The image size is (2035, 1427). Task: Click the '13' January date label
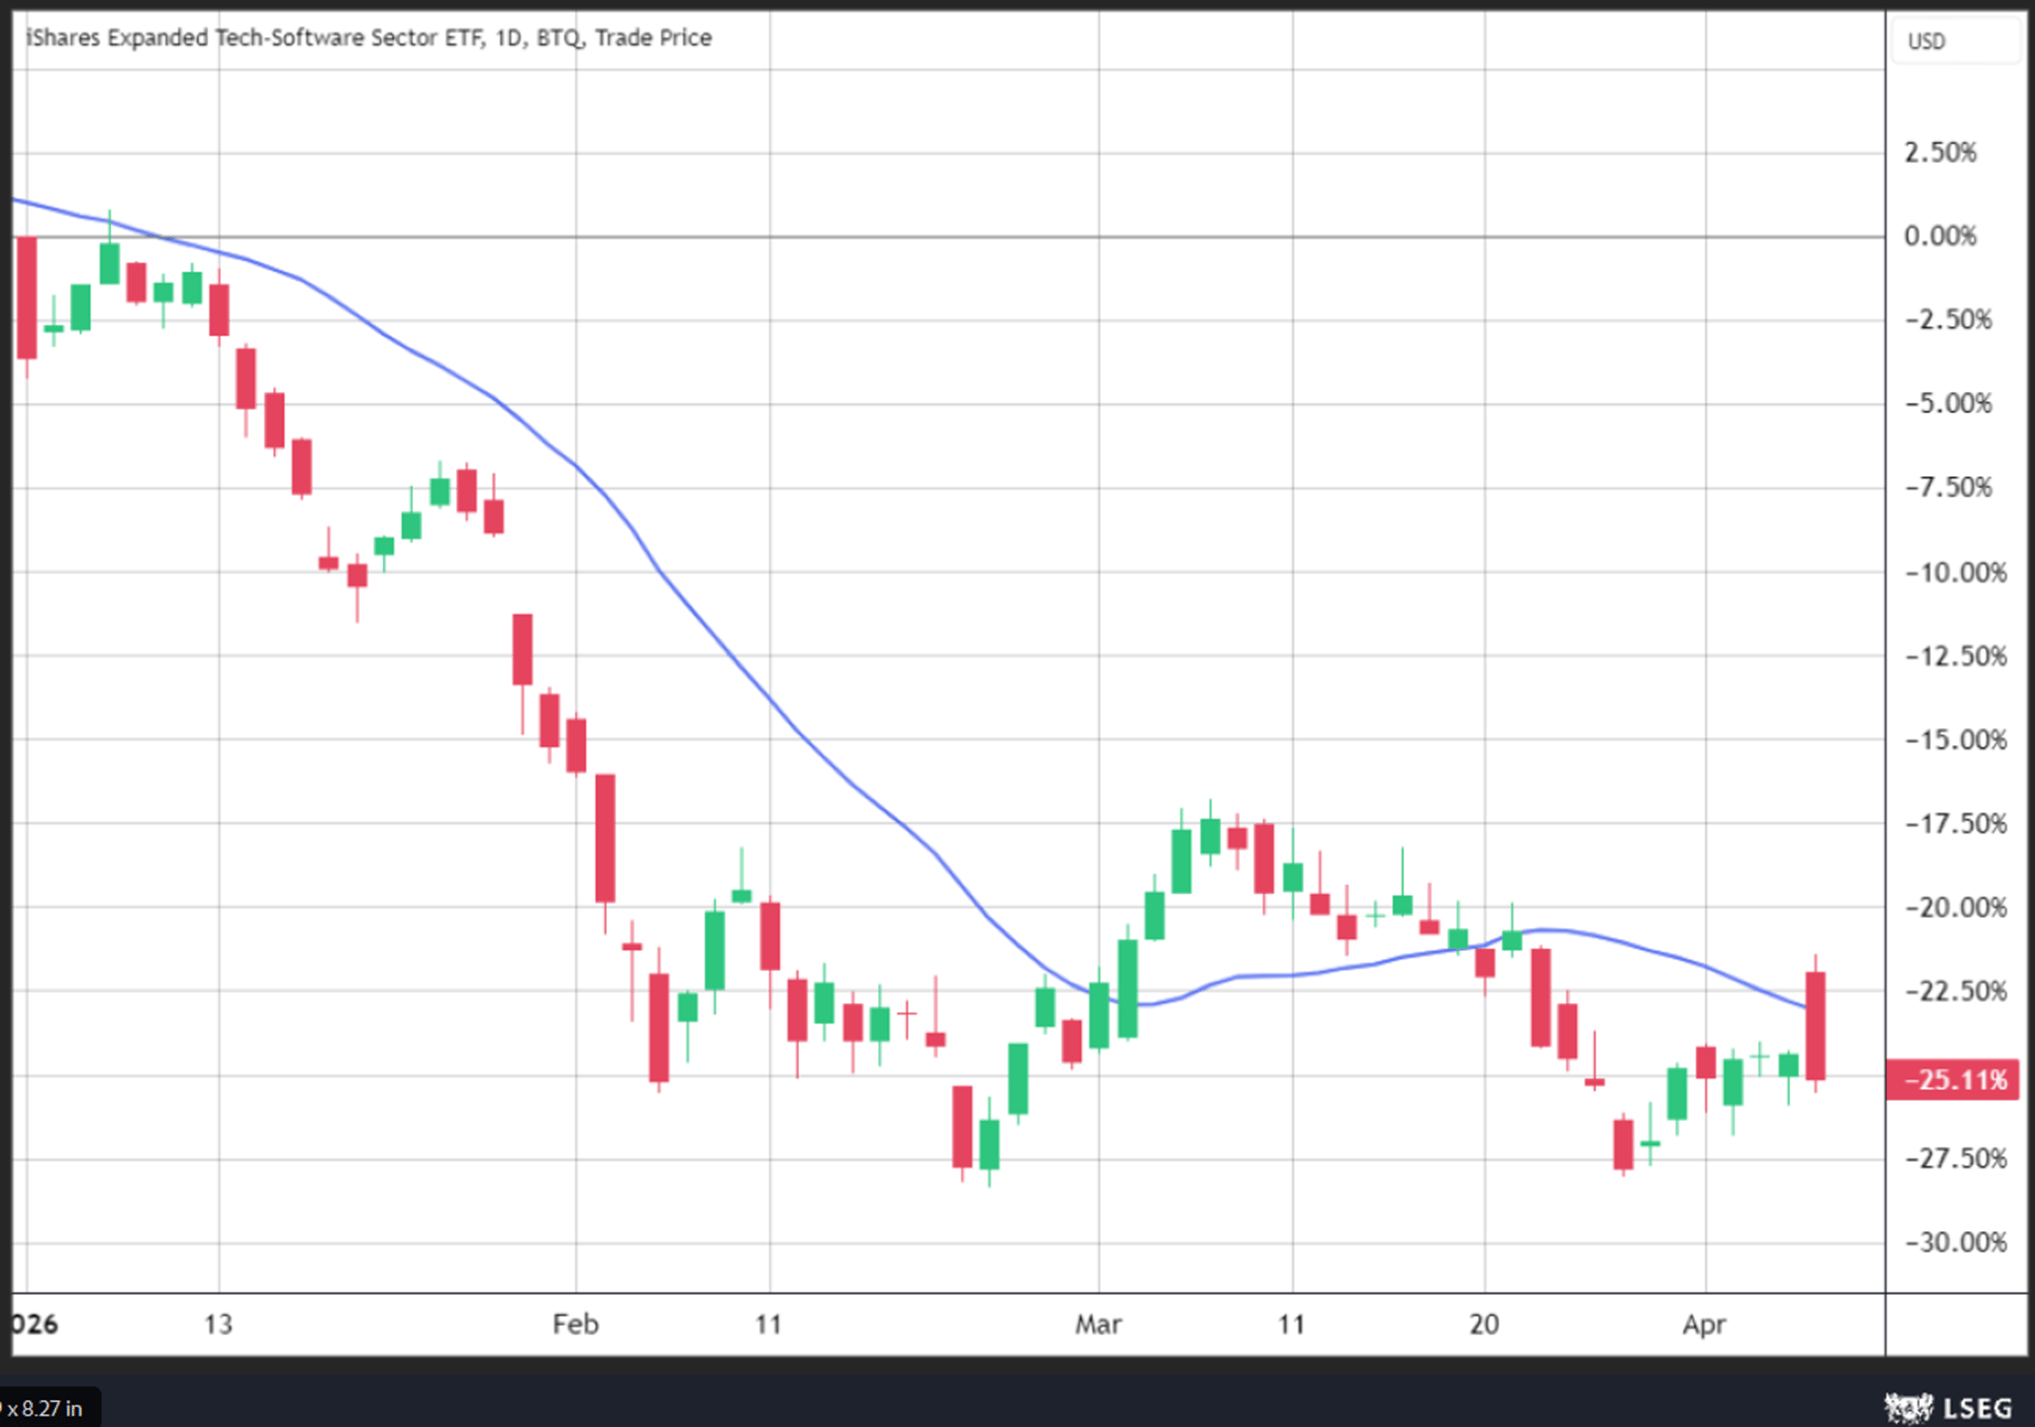[218, 1324]
